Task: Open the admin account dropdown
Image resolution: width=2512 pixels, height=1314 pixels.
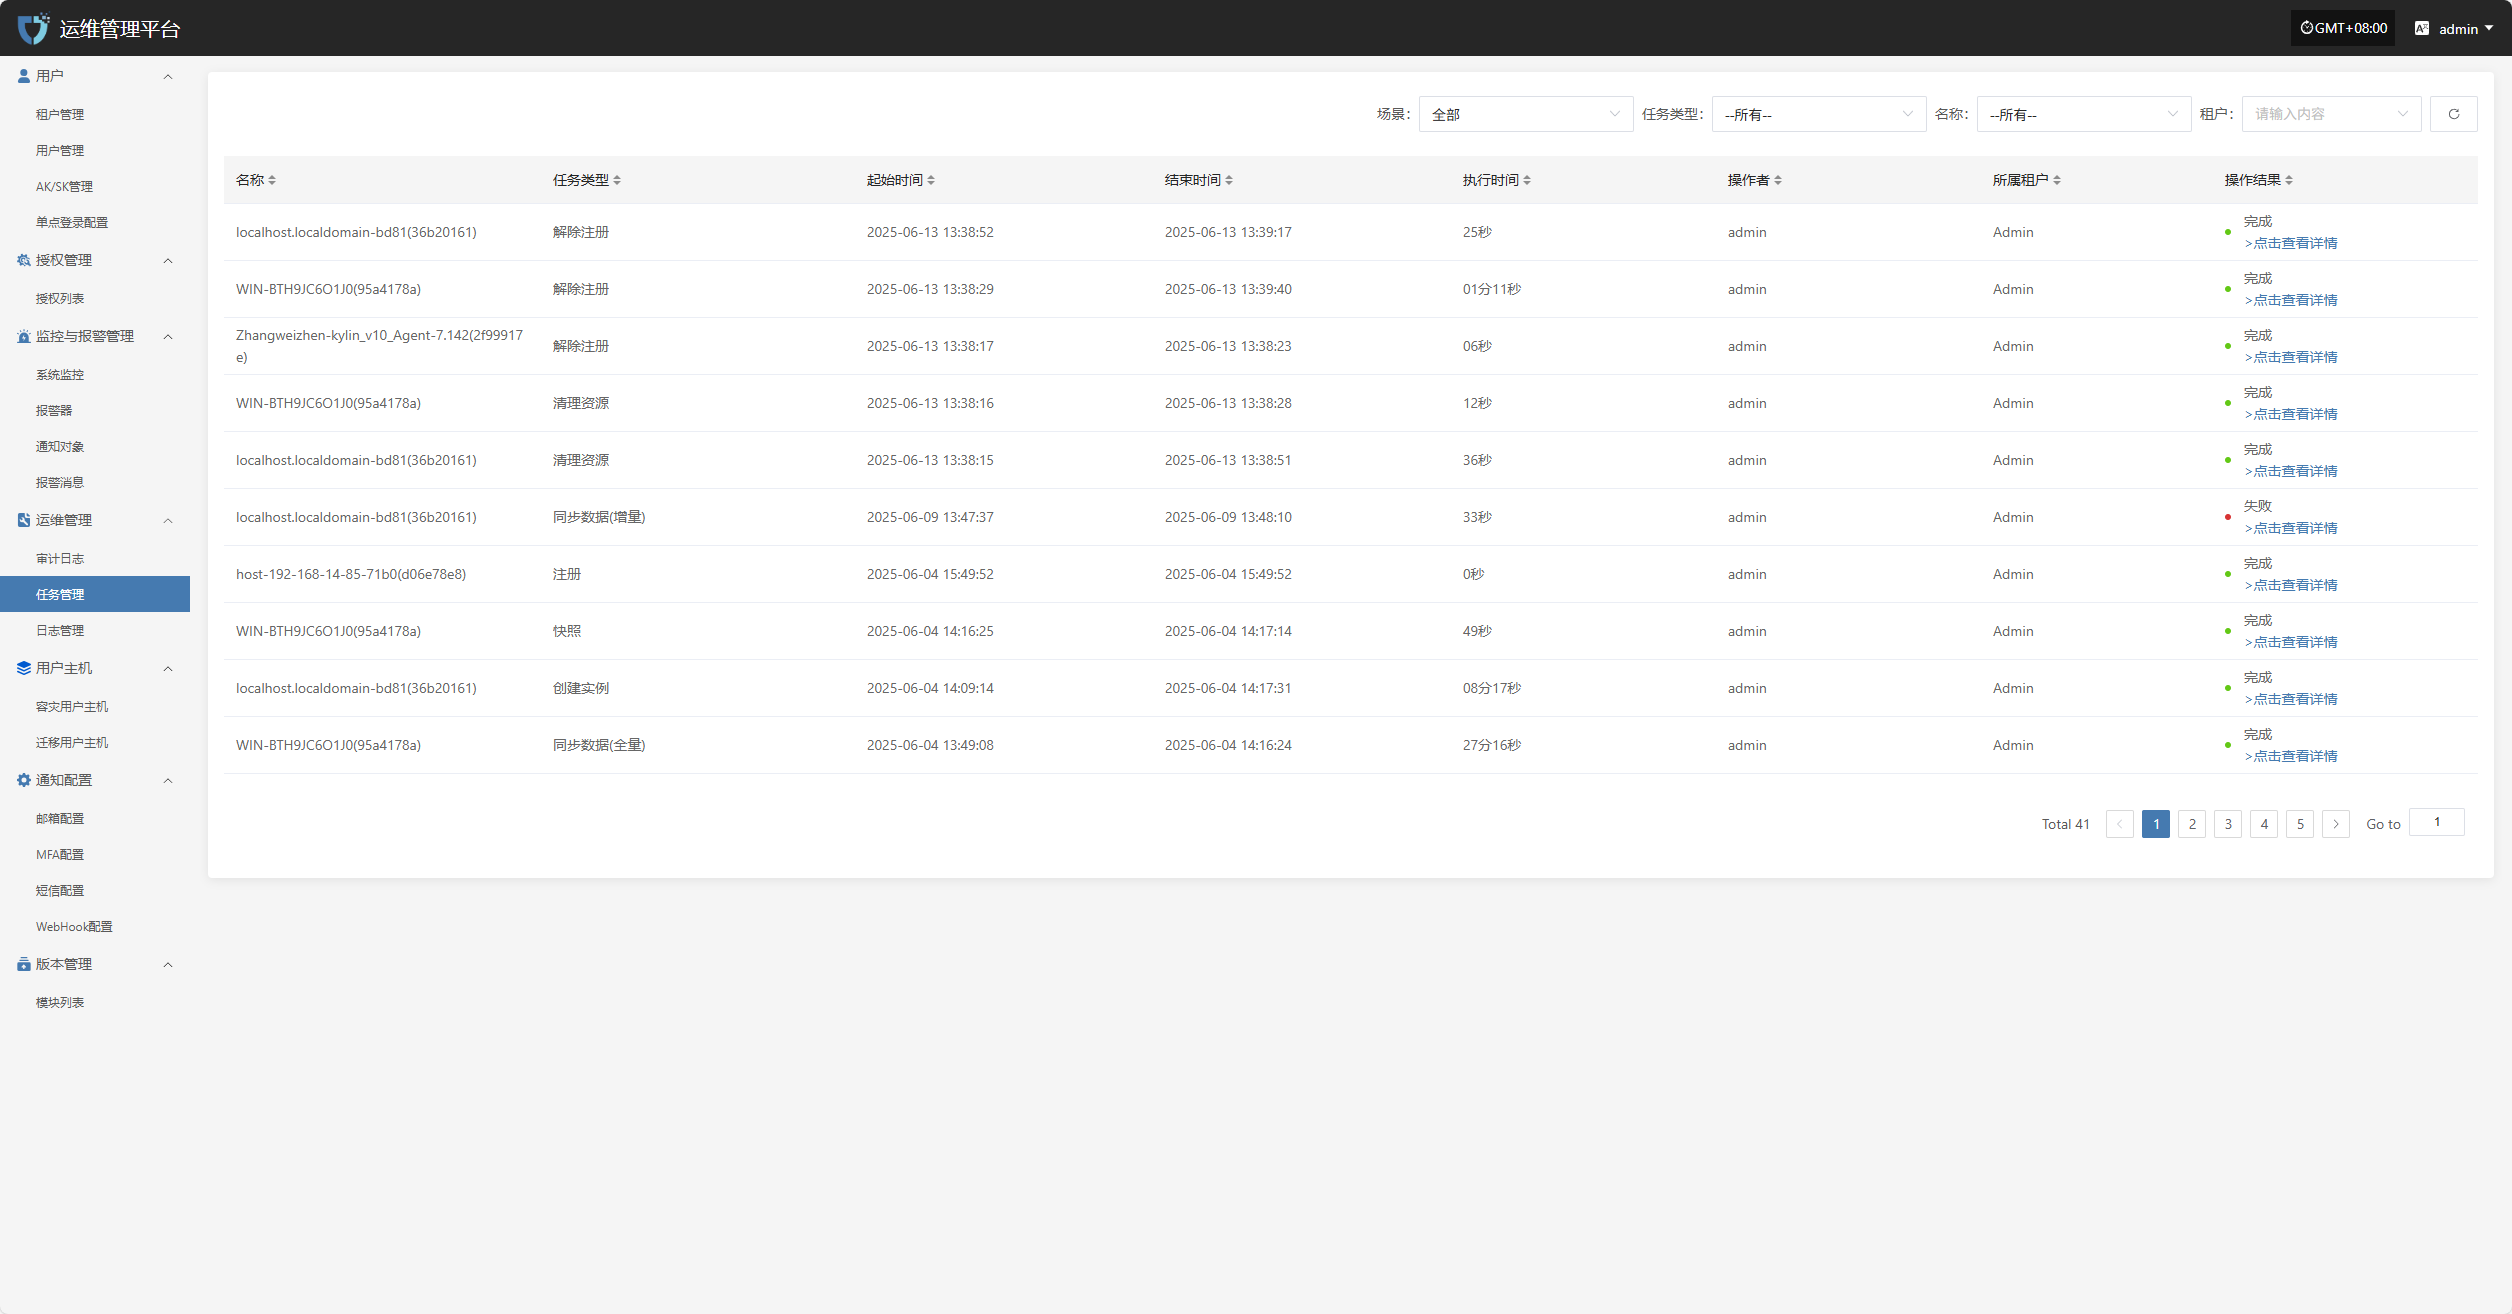Action: coord(2465,28)
